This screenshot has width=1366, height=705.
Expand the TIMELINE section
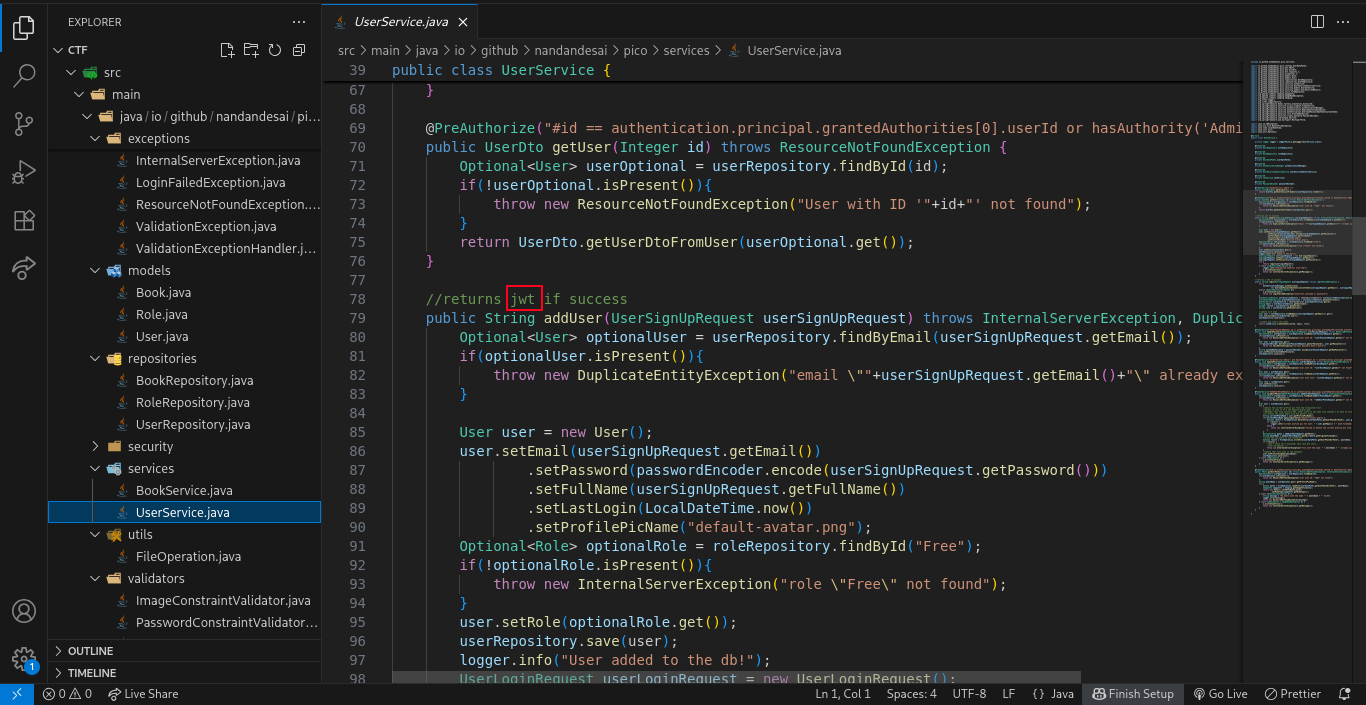pyautogui.click(x=91, y=673)
